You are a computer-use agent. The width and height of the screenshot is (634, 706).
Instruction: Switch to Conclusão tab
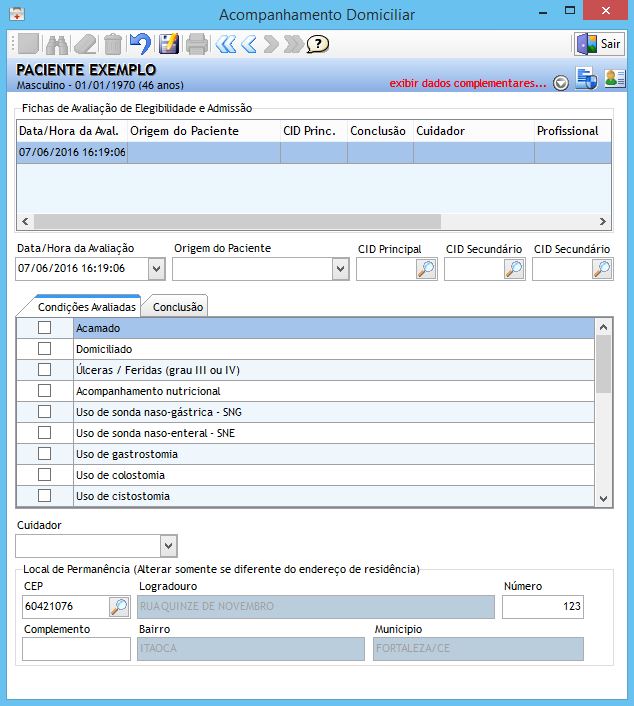(177, 307)
